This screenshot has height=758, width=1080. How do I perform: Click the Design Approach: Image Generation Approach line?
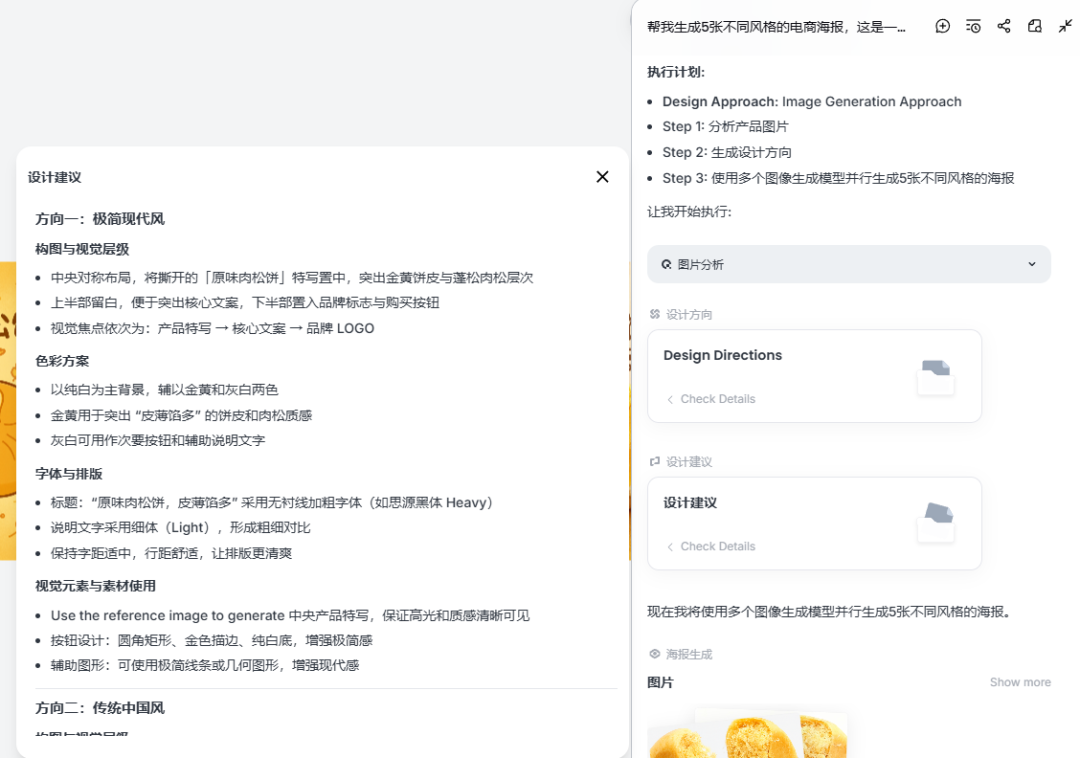811,102
